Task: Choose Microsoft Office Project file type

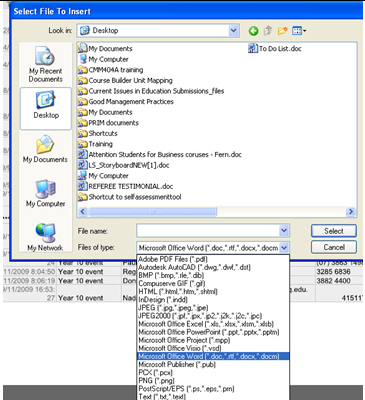Action: coord(213,340)
